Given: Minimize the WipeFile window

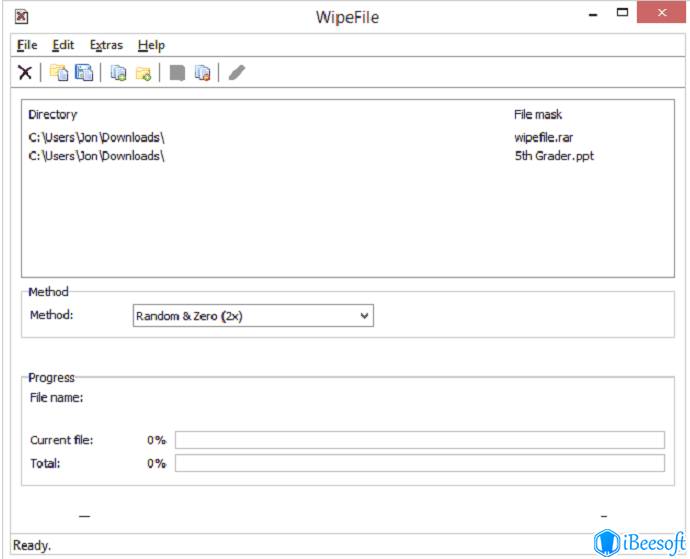Looking at the screenshot, I should 593,14.
